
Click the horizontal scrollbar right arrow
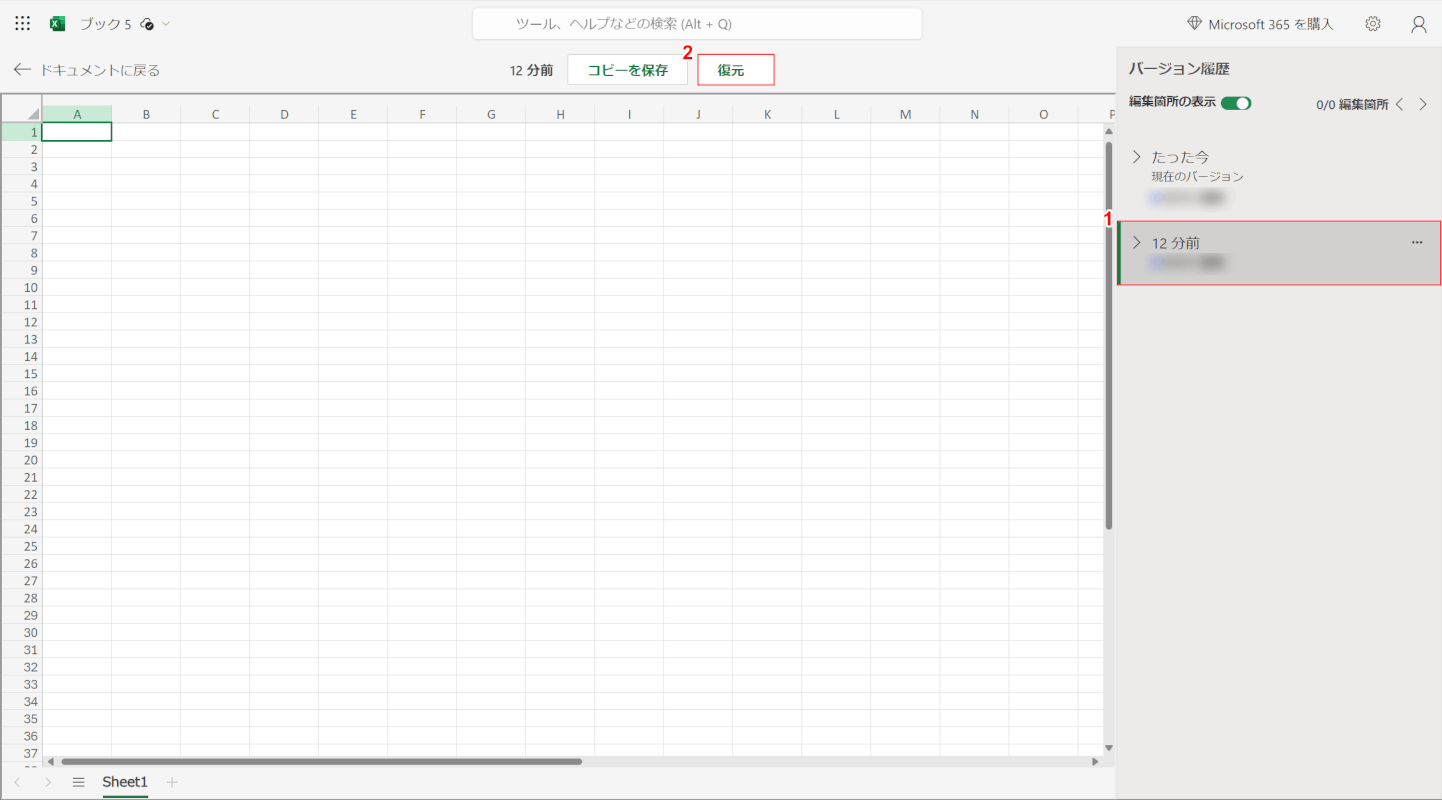1095,761
